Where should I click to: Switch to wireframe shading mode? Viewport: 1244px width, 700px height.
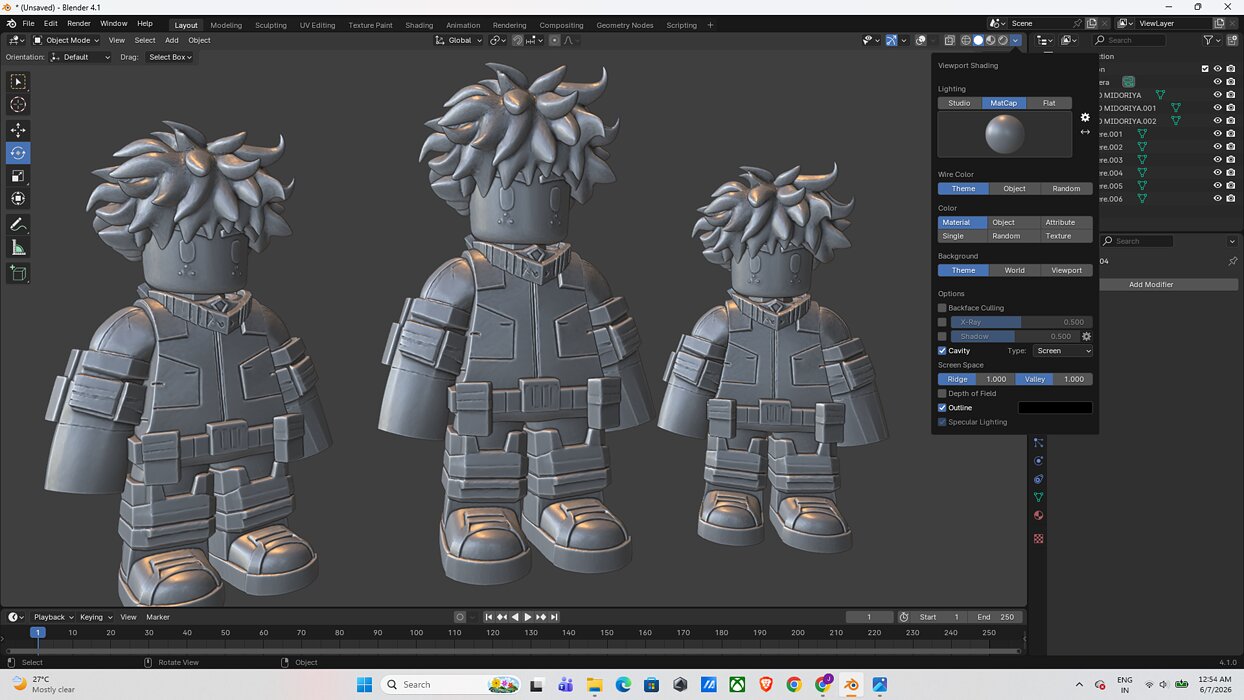[966, 40]
